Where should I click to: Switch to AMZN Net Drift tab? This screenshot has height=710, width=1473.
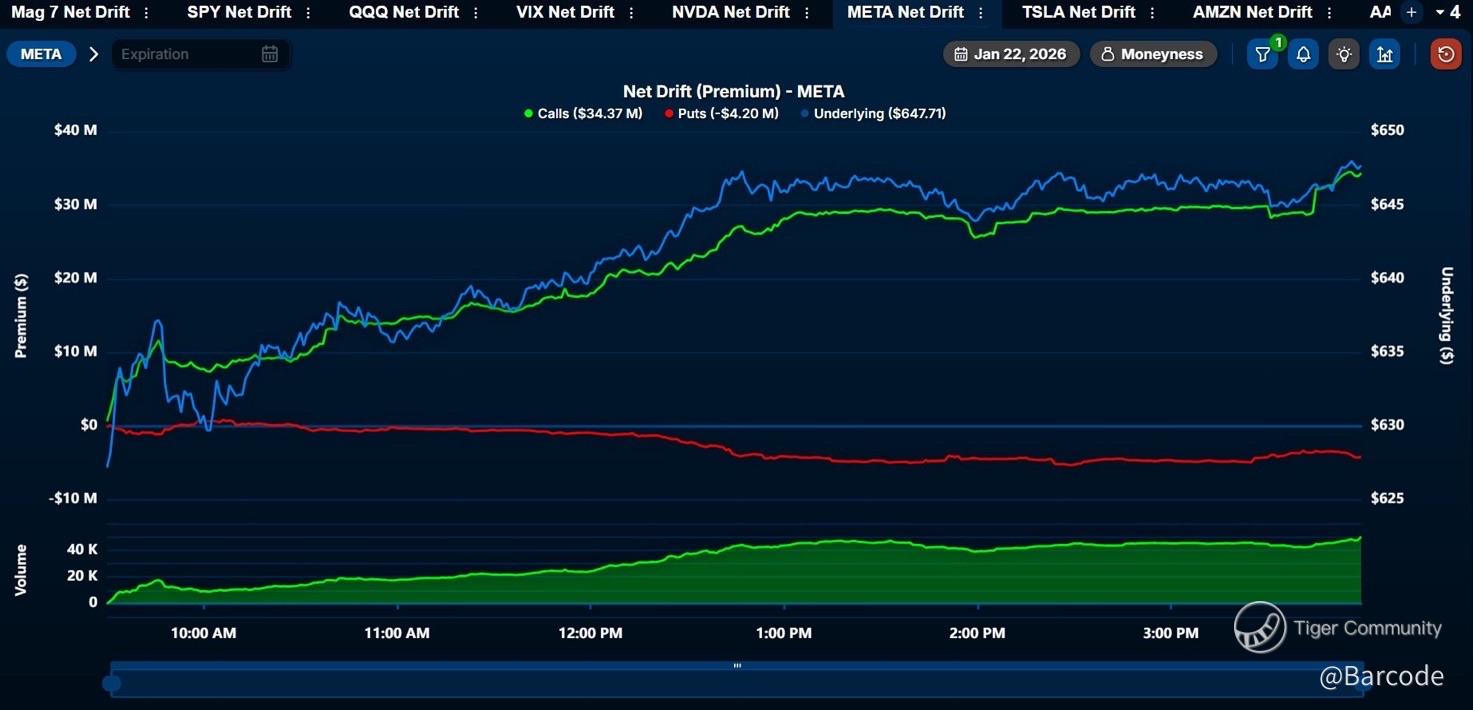[1252, 12]
